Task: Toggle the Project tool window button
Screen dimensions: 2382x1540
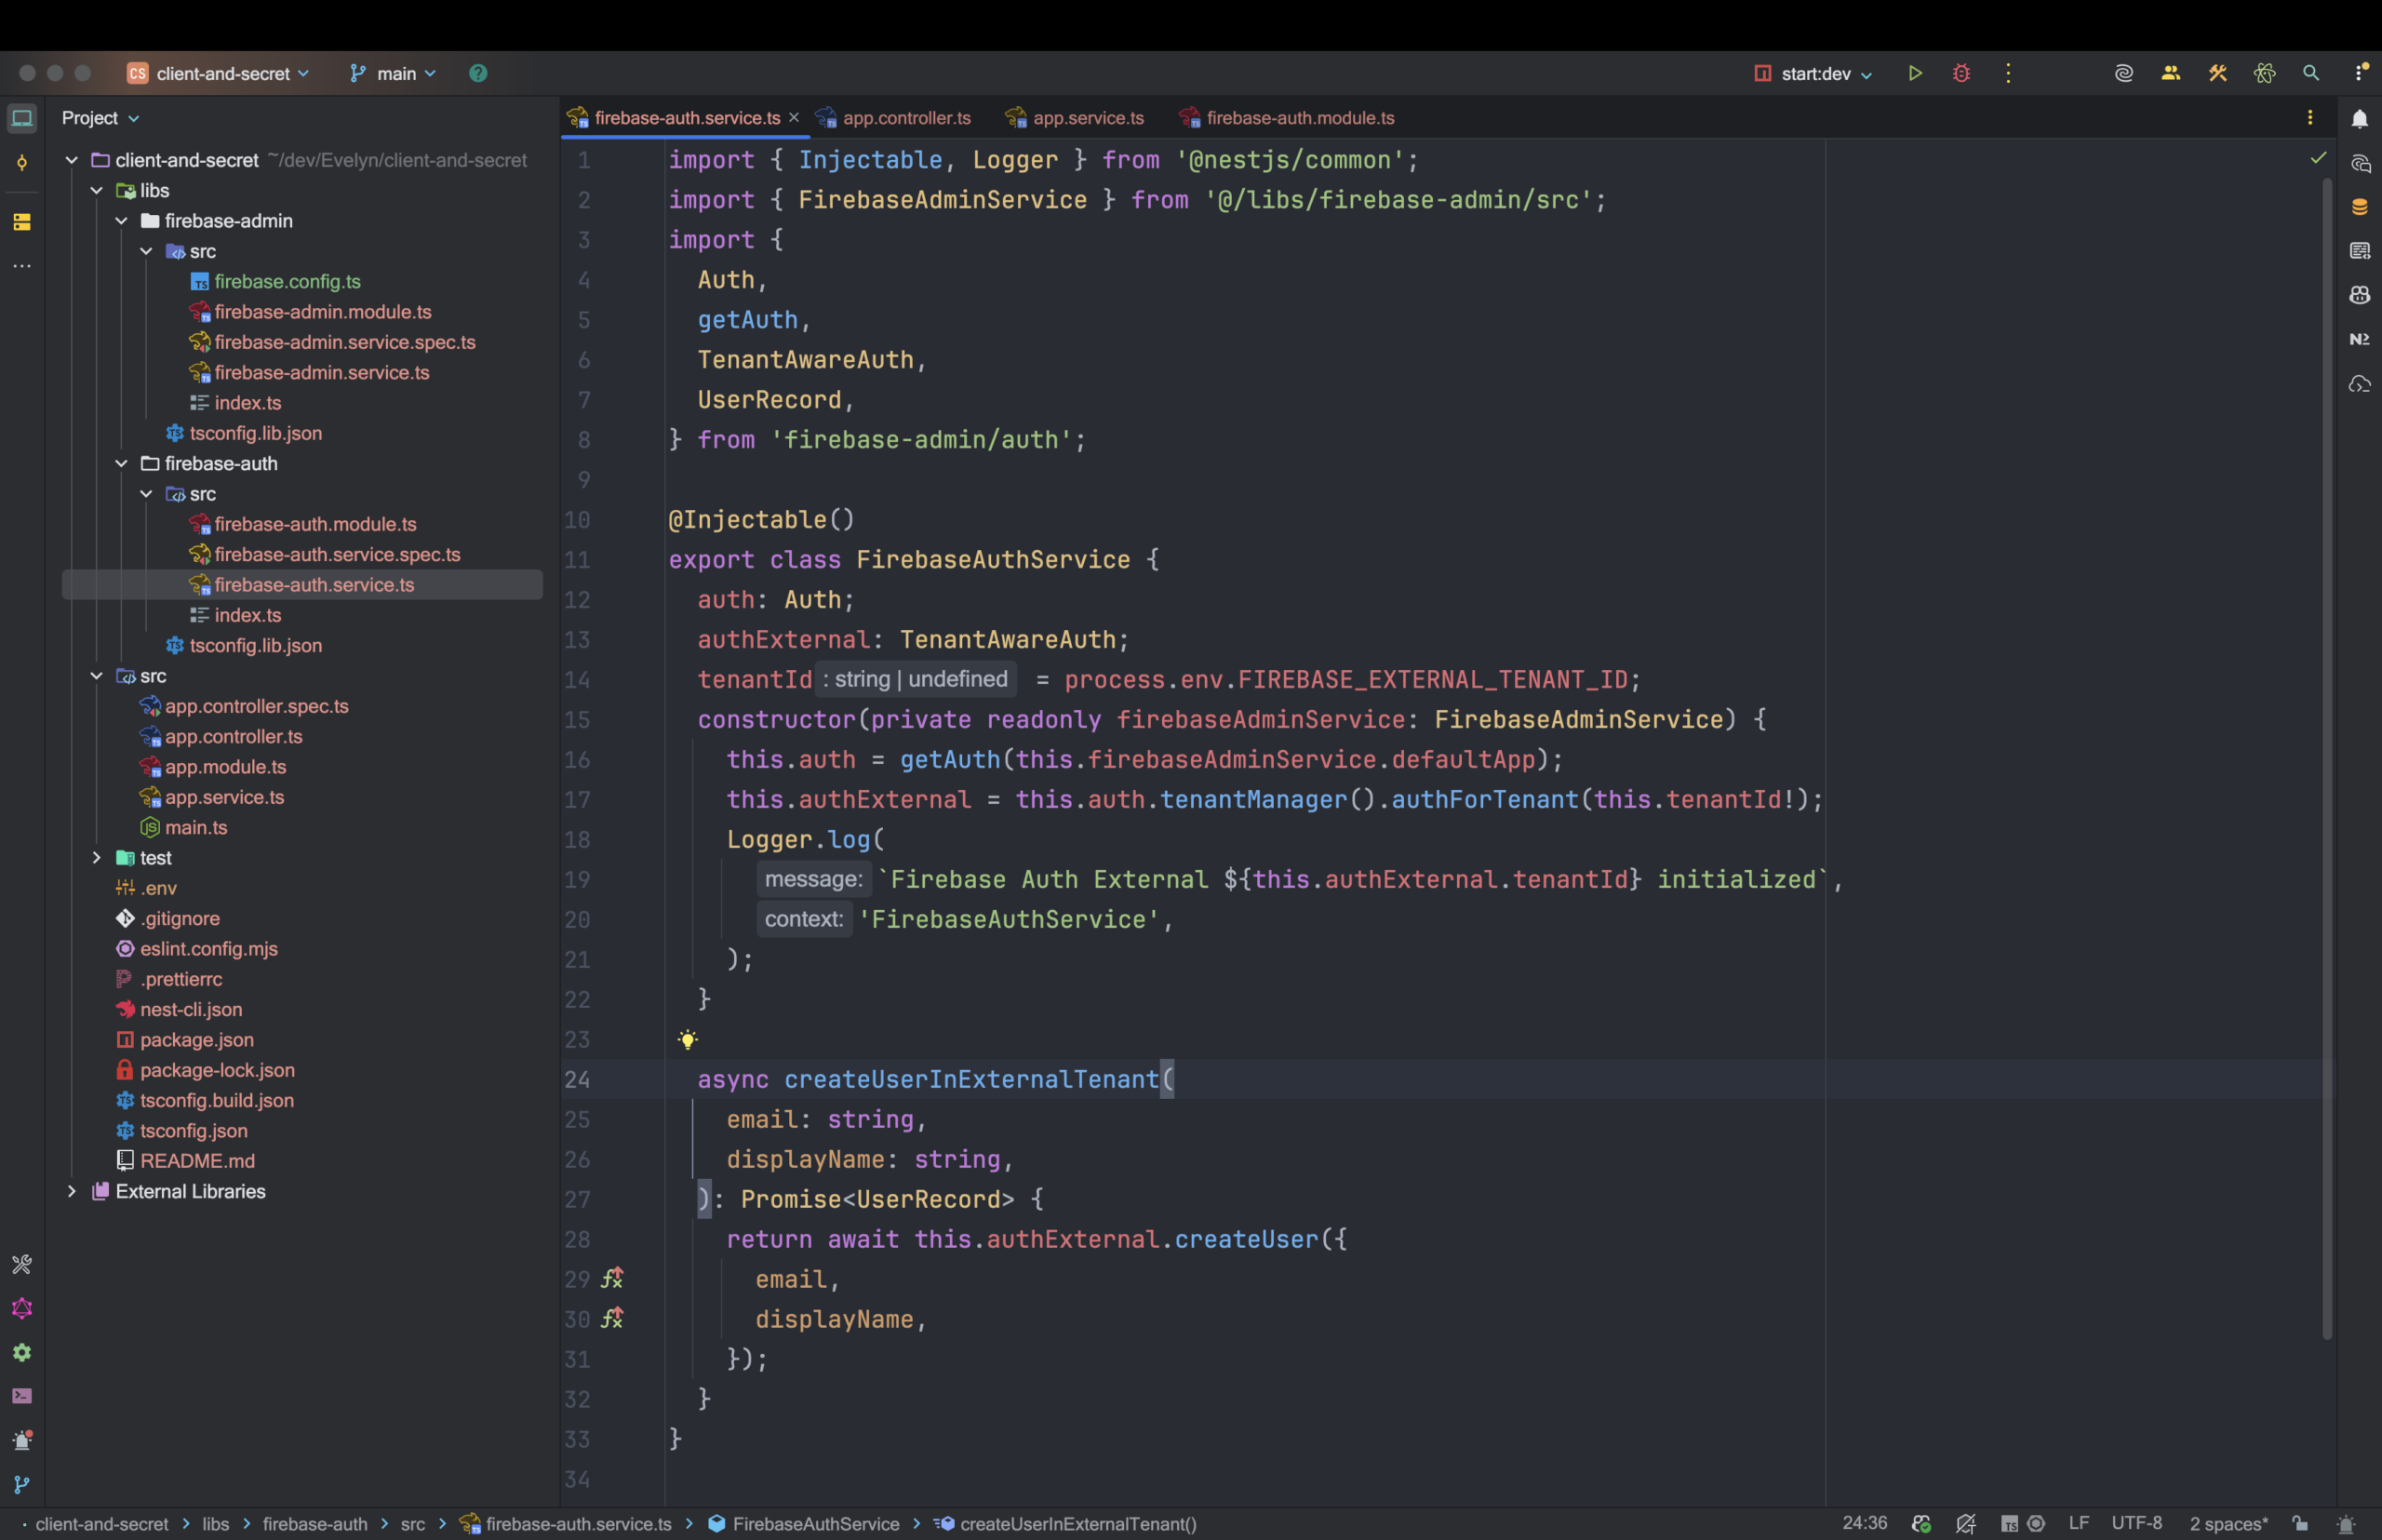Action: pos(22,119)
